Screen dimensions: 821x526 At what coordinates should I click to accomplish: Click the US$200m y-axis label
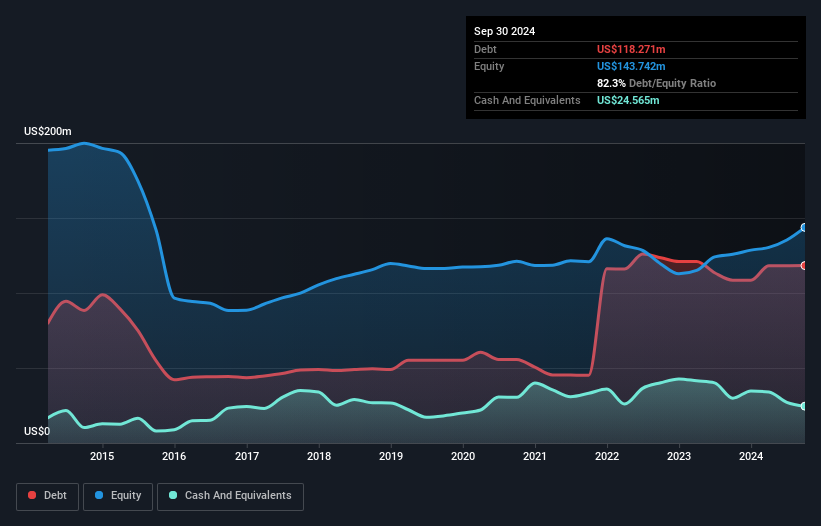[x=48, y=131]
